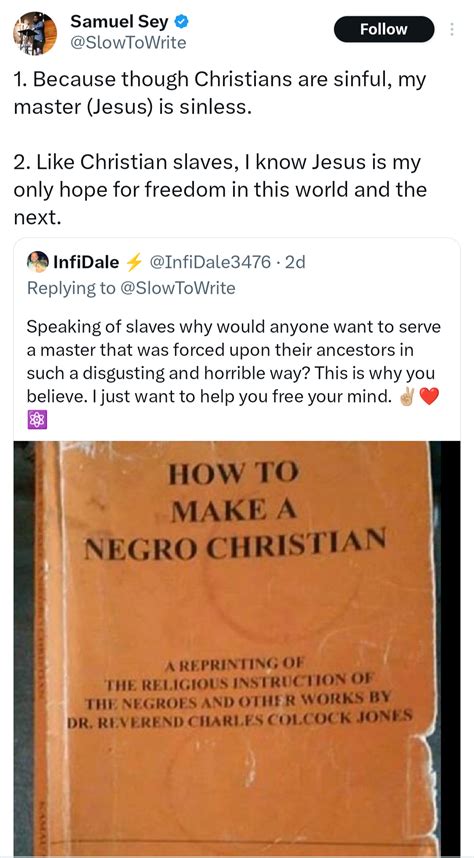This screenshot has width=474, height=858.
Task: Open the InfiDale display name
Action: 85,263
